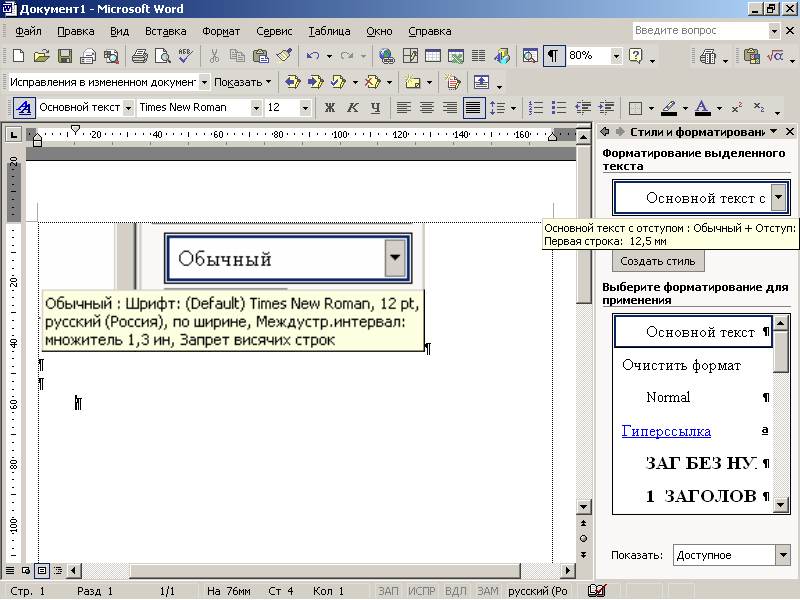Insert a hyperlink with the globe icon
Image resolution: width=800 pixels, height=600 pixels.
pos(387,56)
